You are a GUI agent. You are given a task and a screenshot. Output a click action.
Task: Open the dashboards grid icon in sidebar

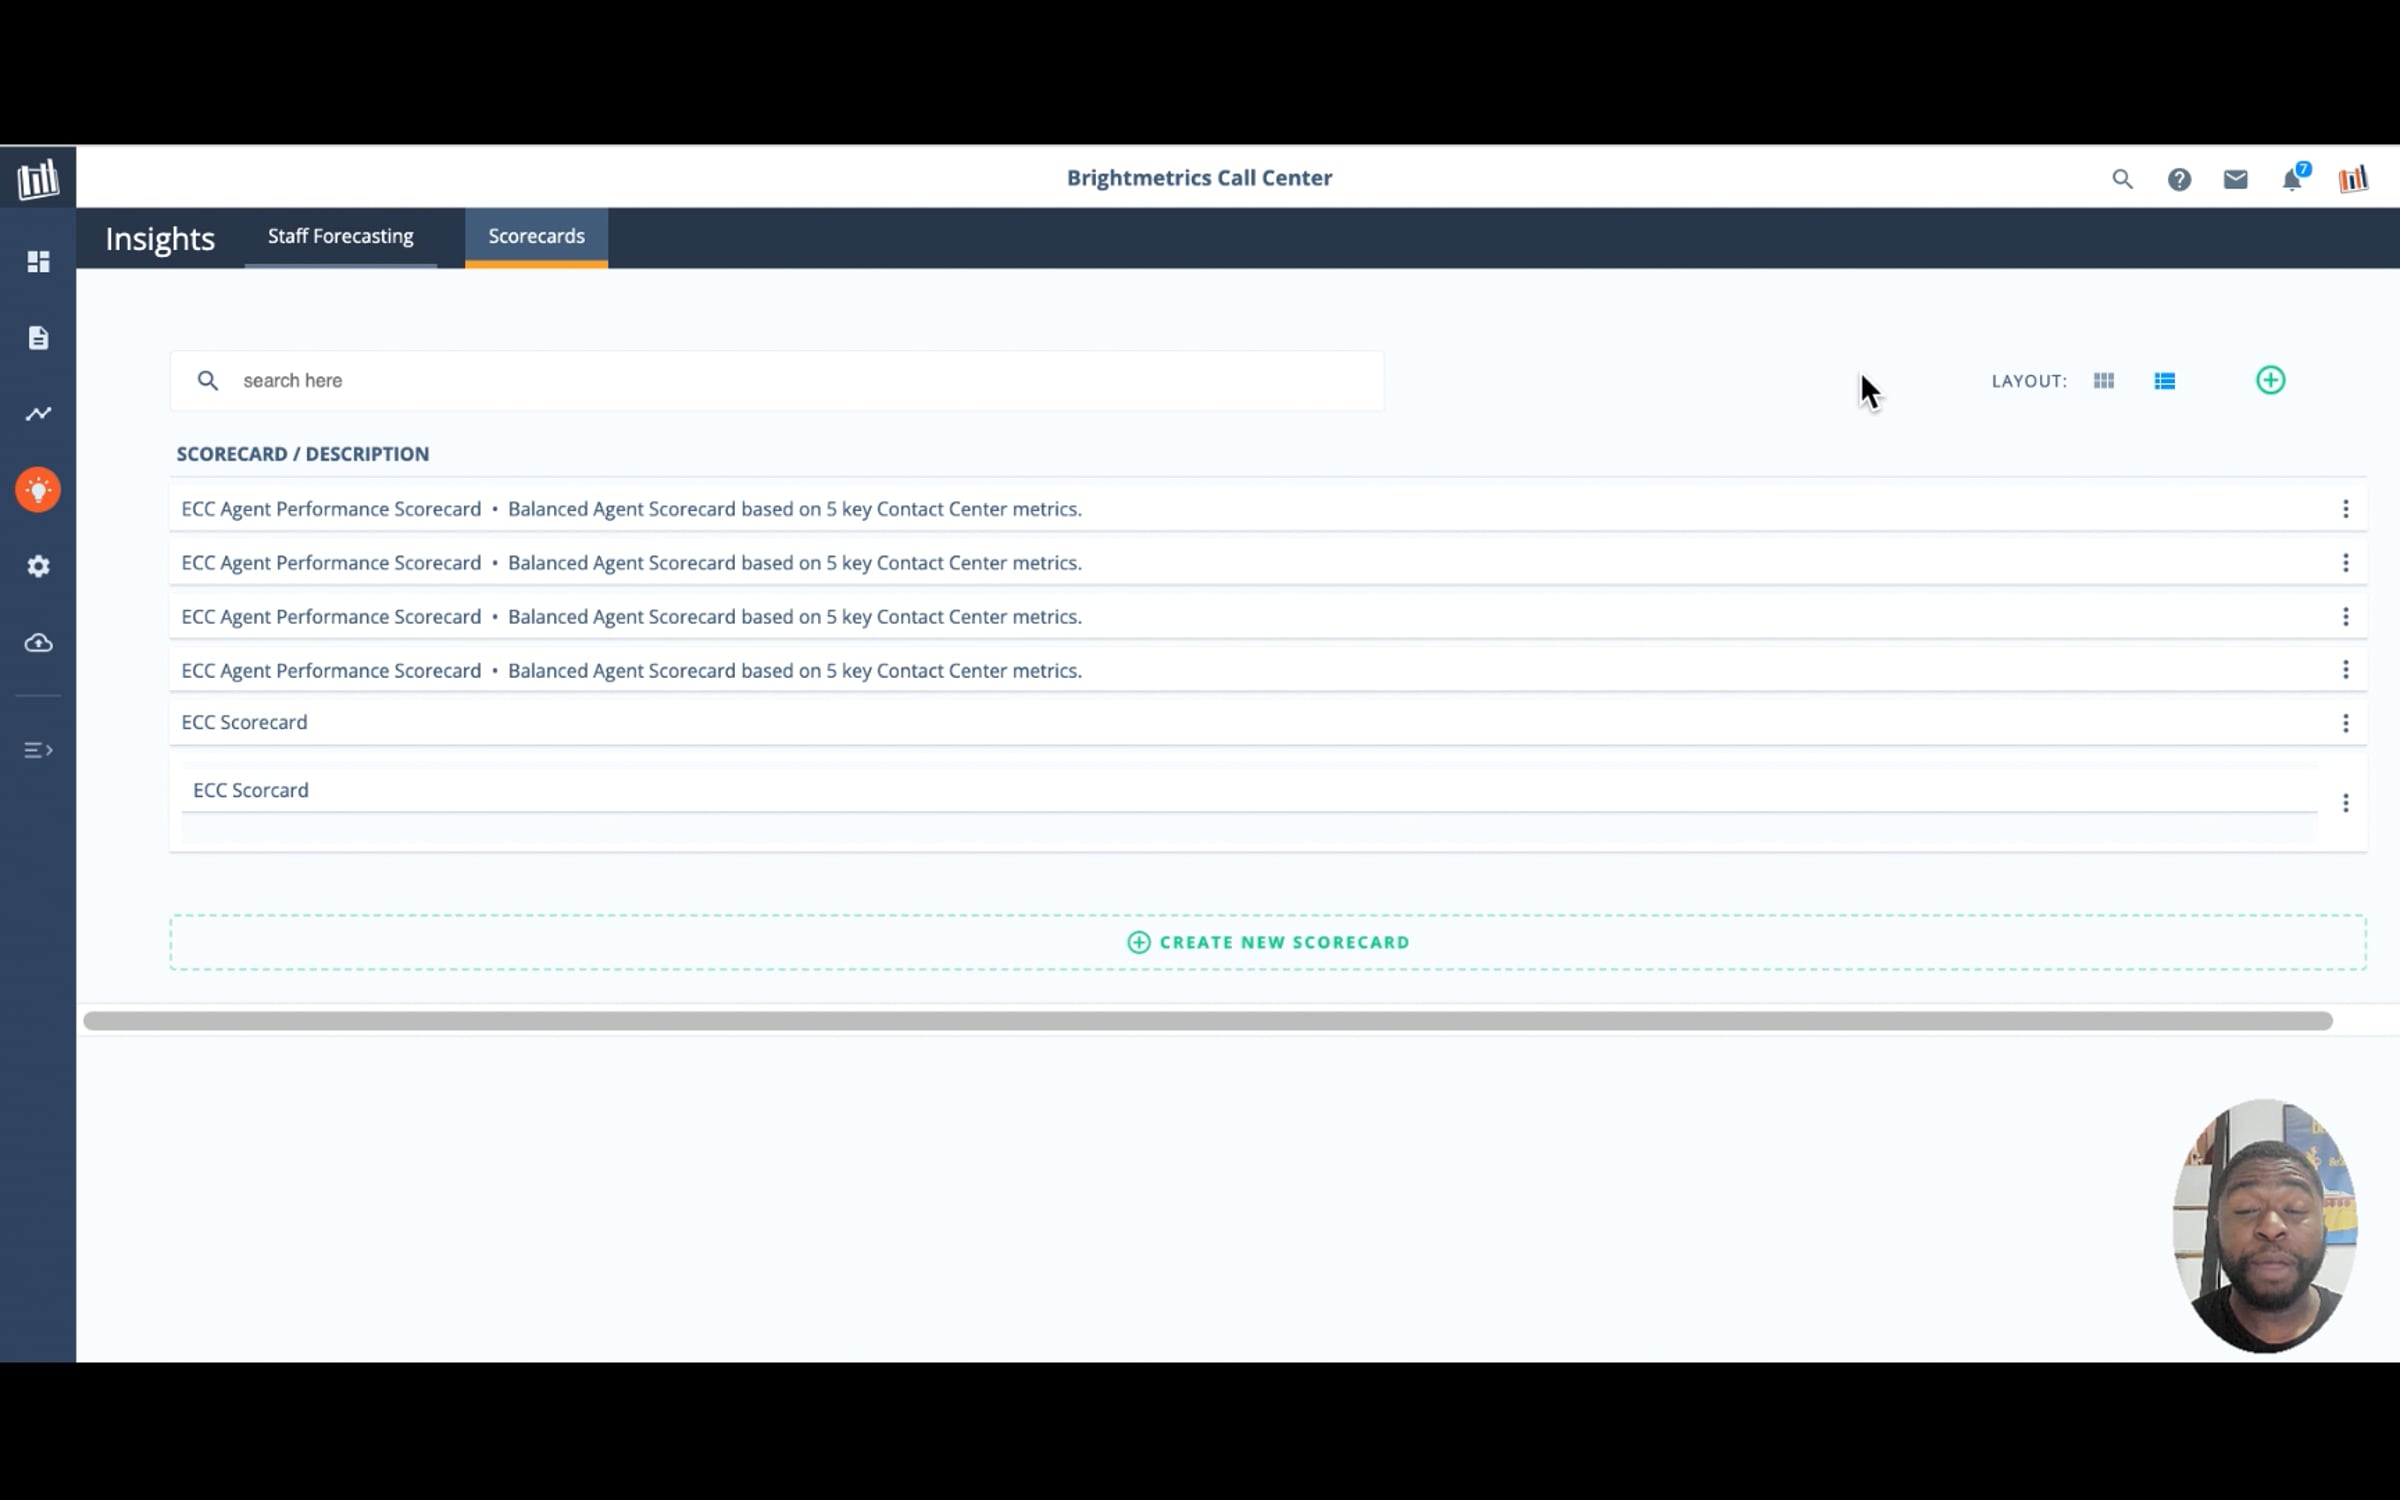point(38,262)
